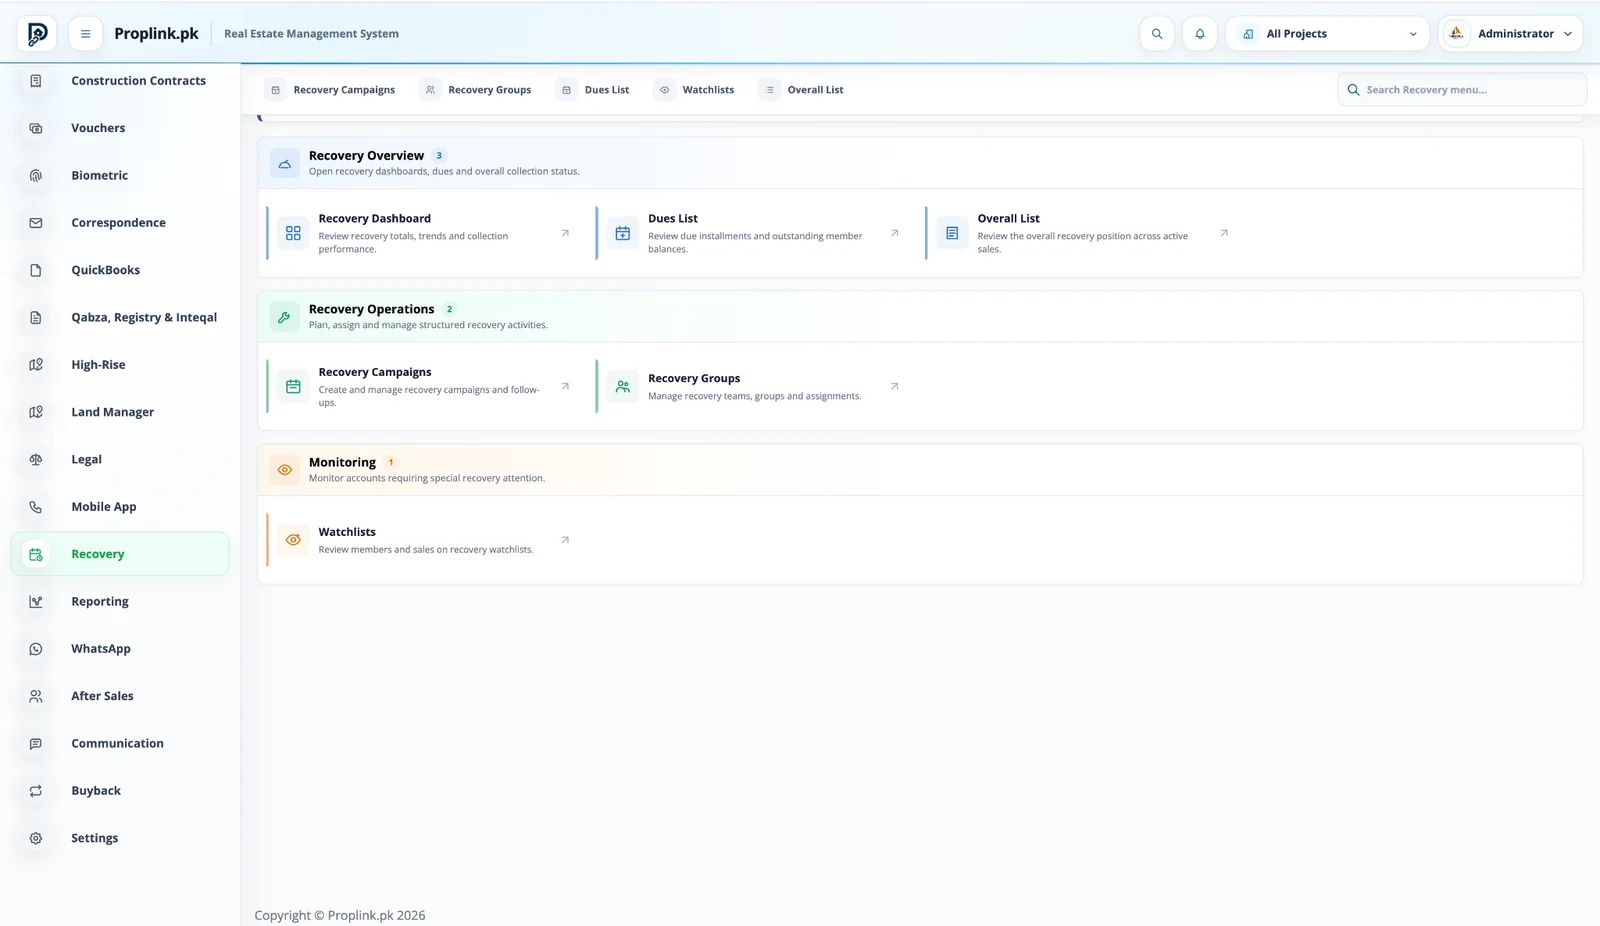Click the High-Rise map icon
1600x926 pixels.
(x=36, y=365)
